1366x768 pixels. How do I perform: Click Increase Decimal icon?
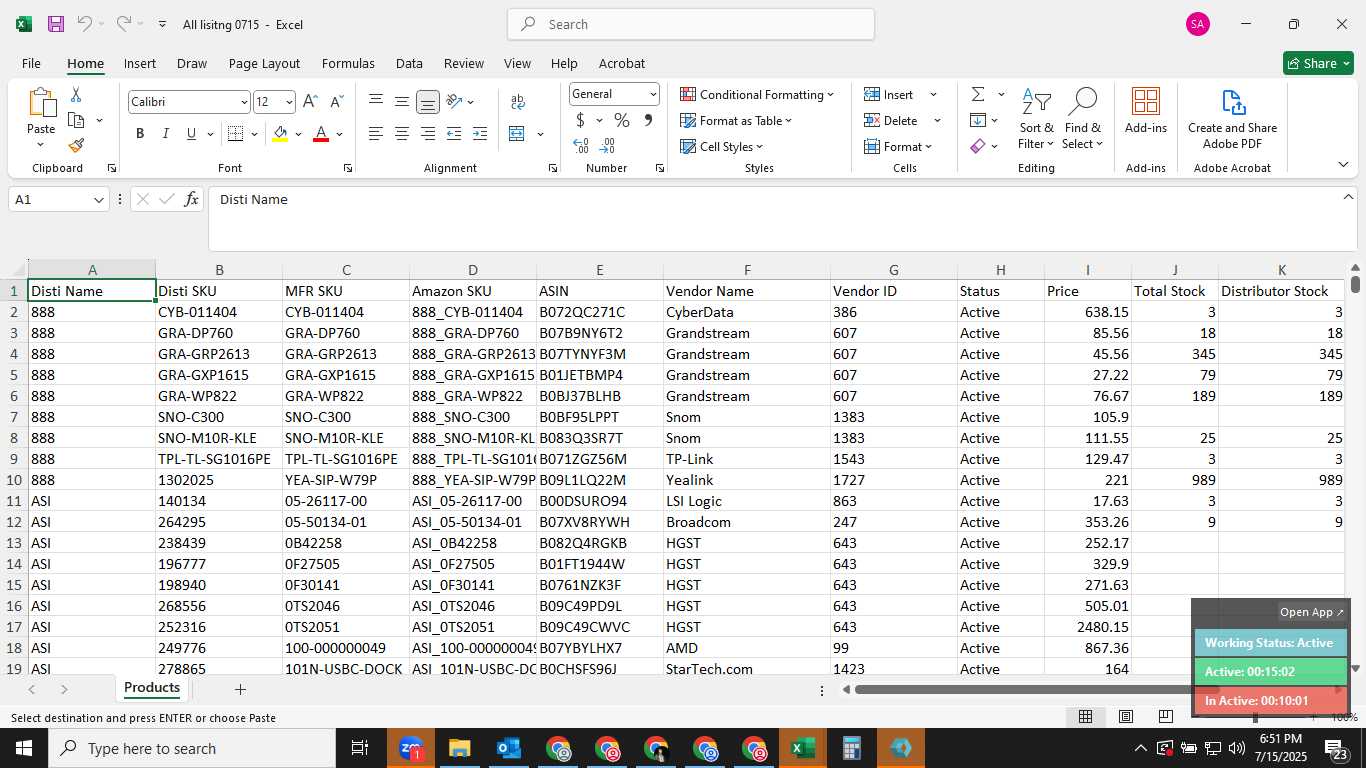tap(580, 146)
